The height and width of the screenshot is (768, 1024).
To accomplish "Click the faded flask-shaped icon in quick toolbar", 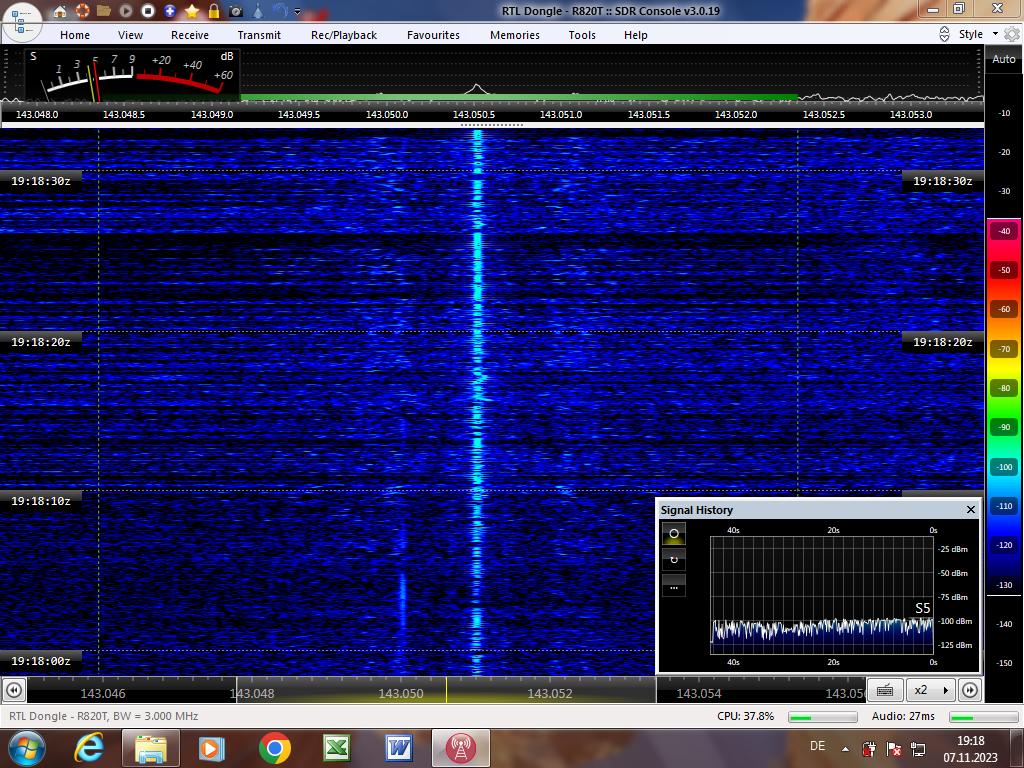I will (258, 11).
